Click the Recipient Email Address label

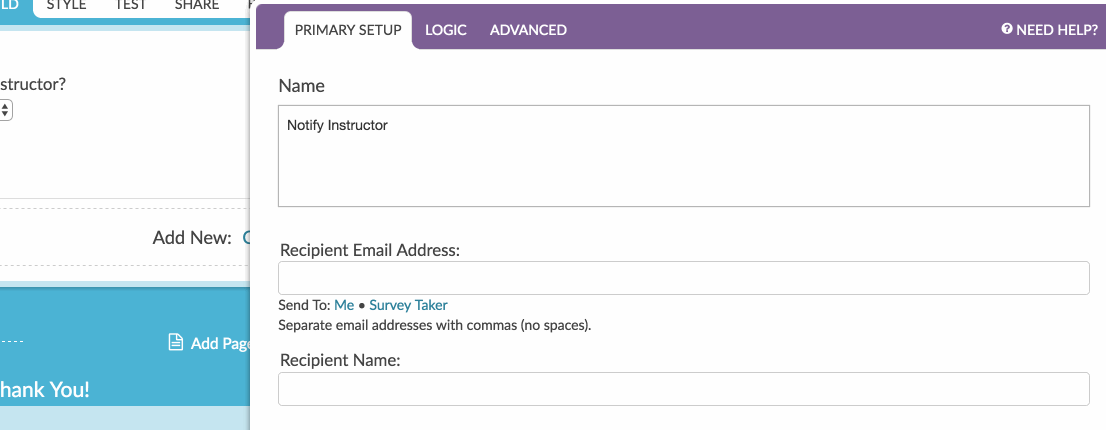click(370, 250)
